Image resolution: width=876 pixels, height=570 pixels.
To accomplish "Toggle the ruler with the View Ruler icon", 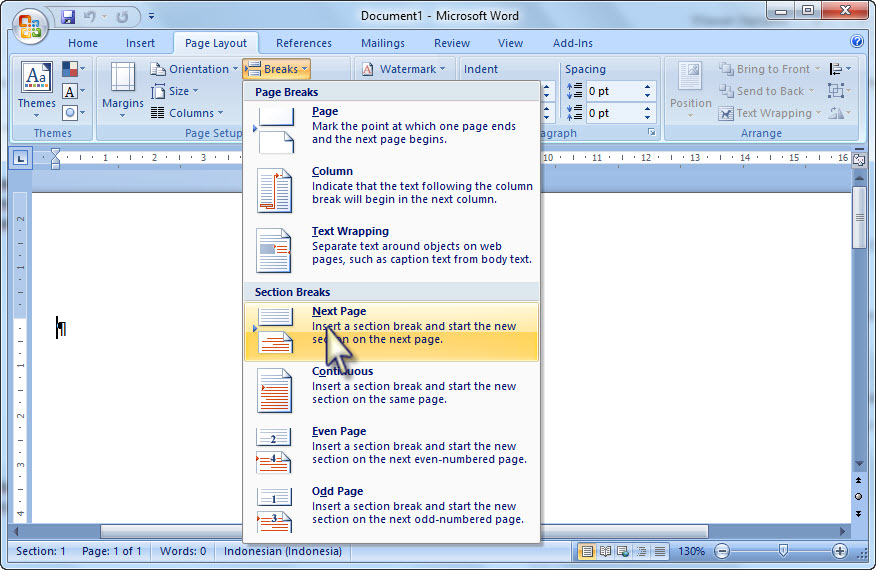I will (859, 159).
